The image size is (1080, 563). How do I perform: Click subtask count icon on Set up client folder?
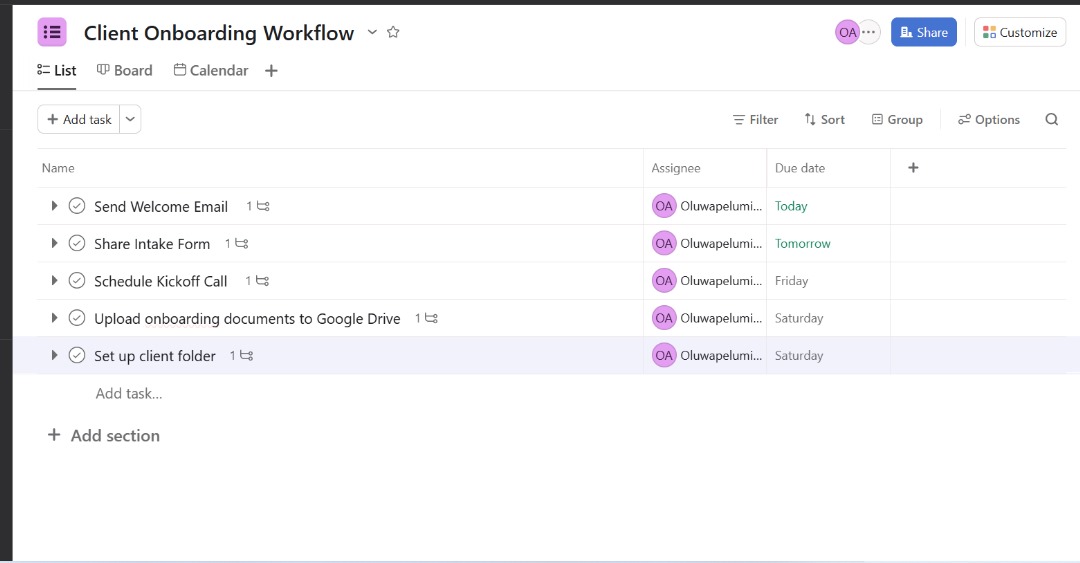point(241,356)
